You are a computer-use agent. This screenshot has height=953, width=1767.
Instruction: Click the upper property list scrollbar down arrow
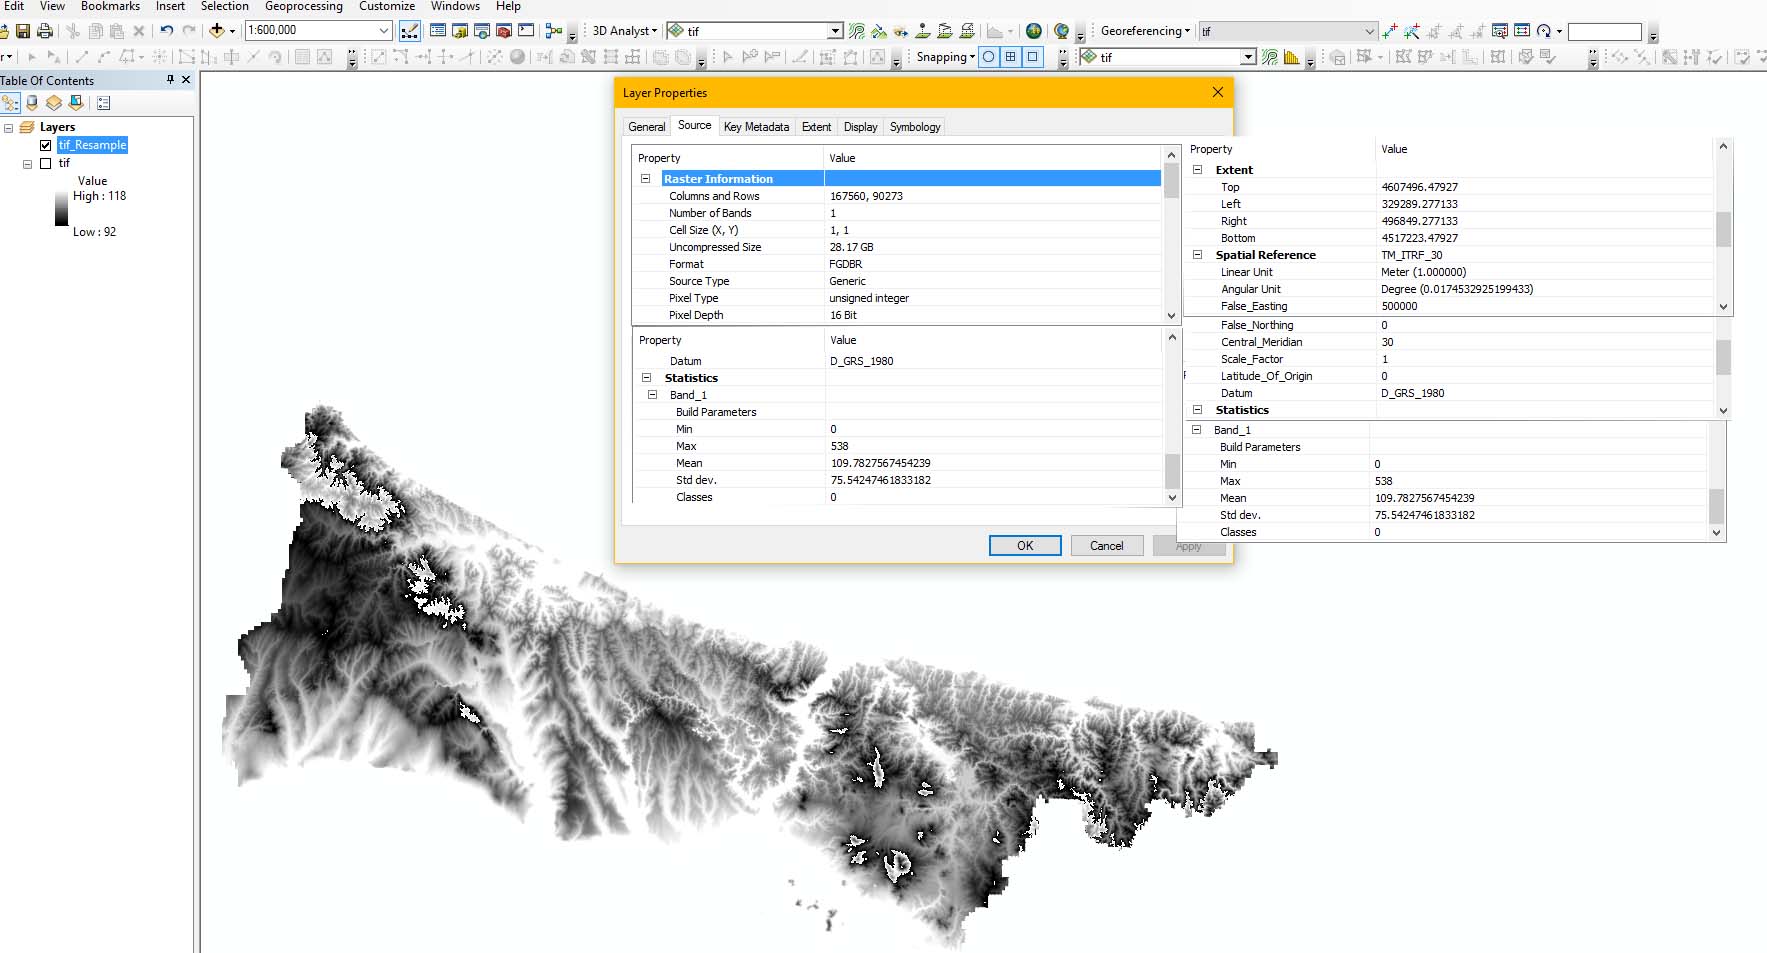[1172, 316]
